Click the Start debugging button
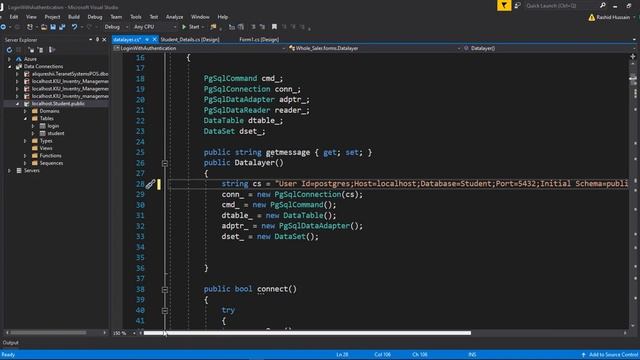Screen dimensions: 640x360 (x=191, y=27)
